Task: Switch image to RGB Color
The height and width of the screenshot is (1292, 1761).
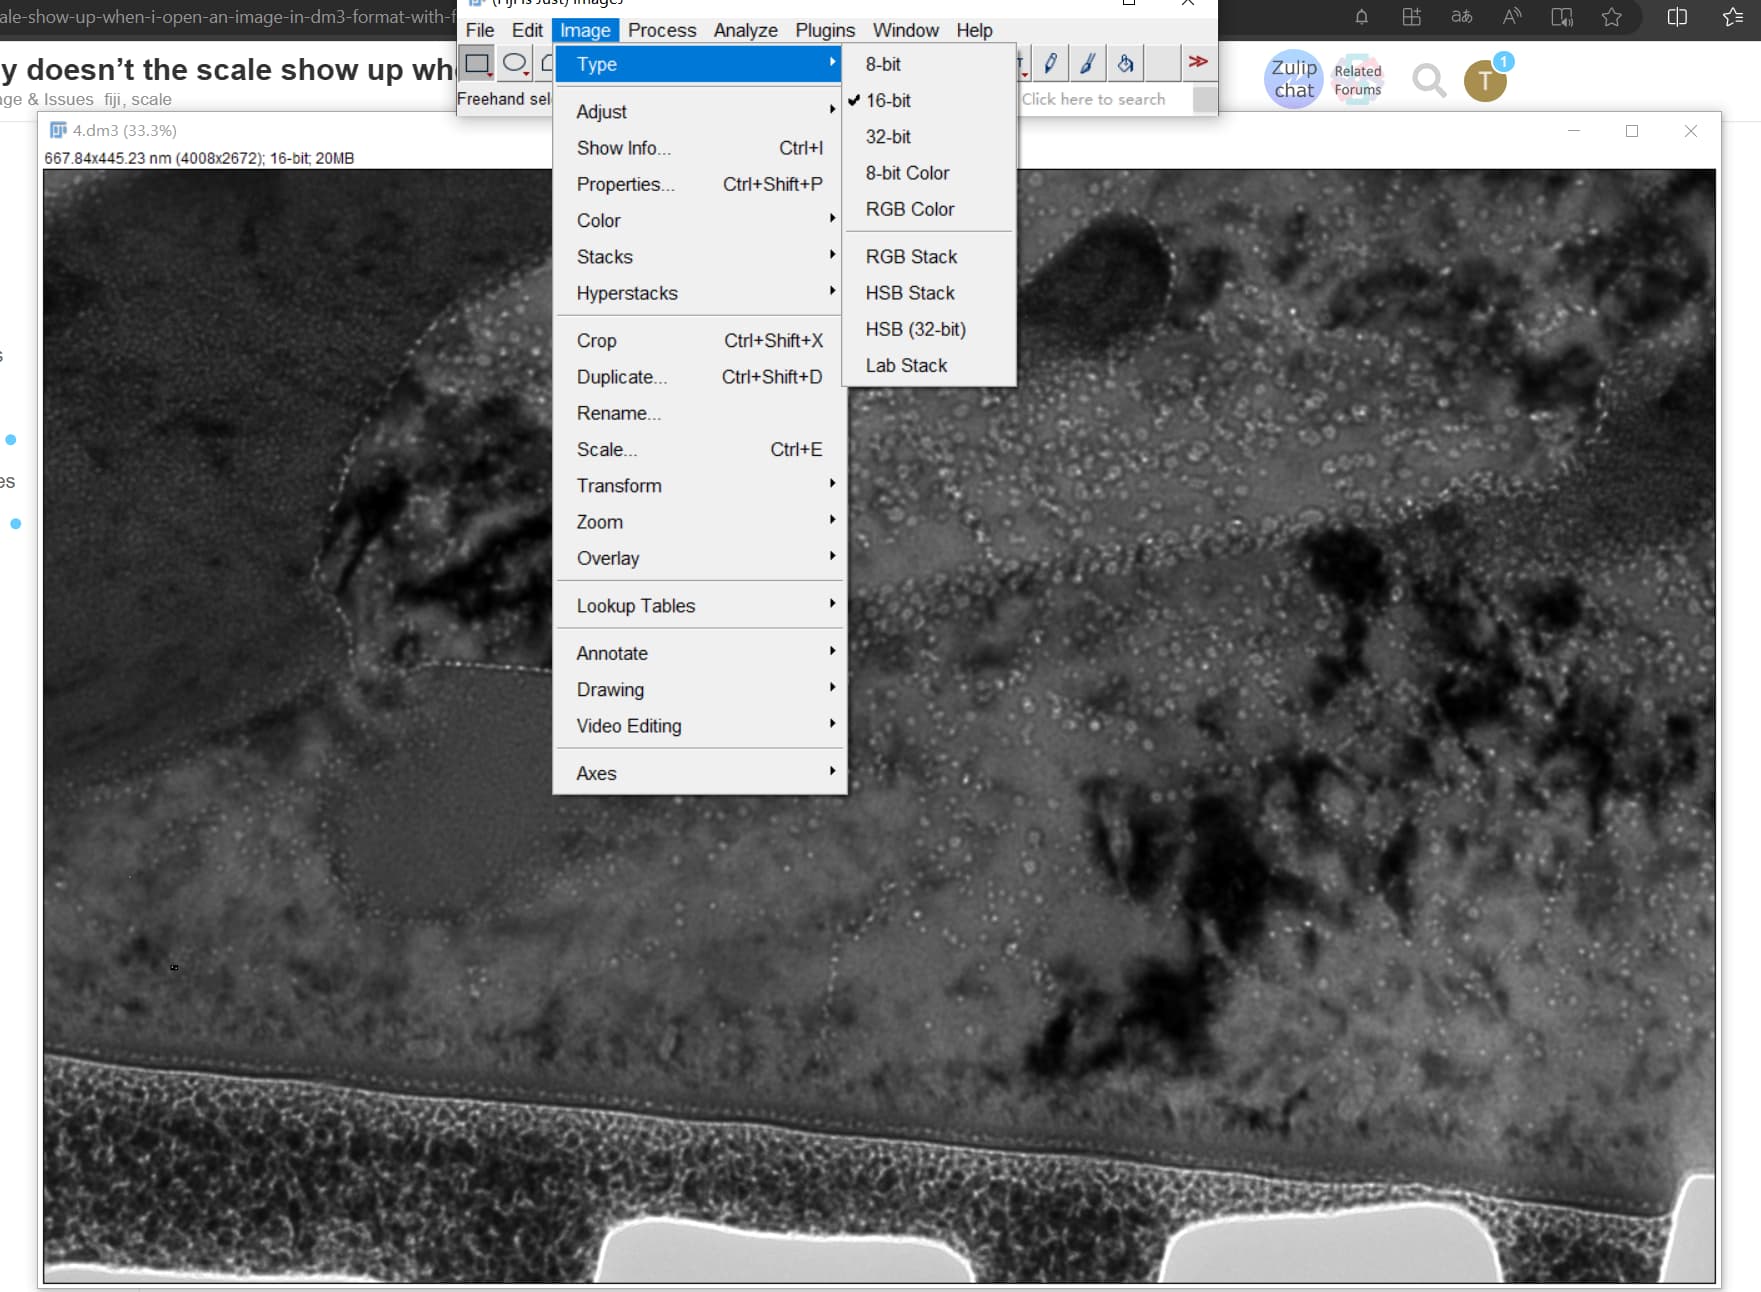Action: (908, 209)
